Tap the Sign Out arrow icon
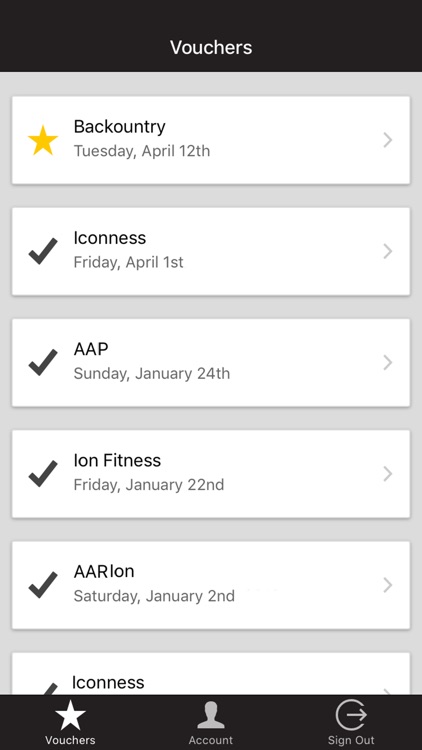This screenshot has height=750, width=422. [x=351, y=715]
